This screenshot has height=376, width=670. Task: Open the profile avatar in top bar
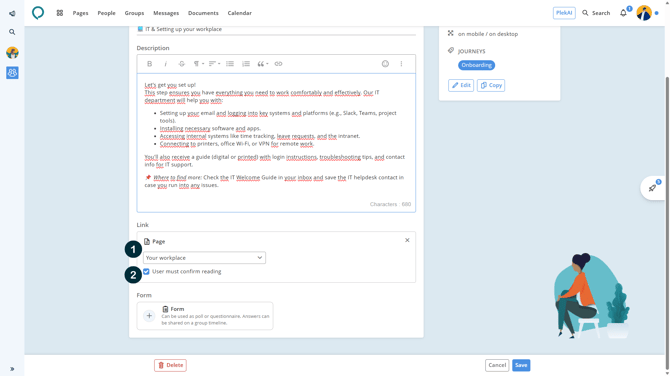[644, 13]
